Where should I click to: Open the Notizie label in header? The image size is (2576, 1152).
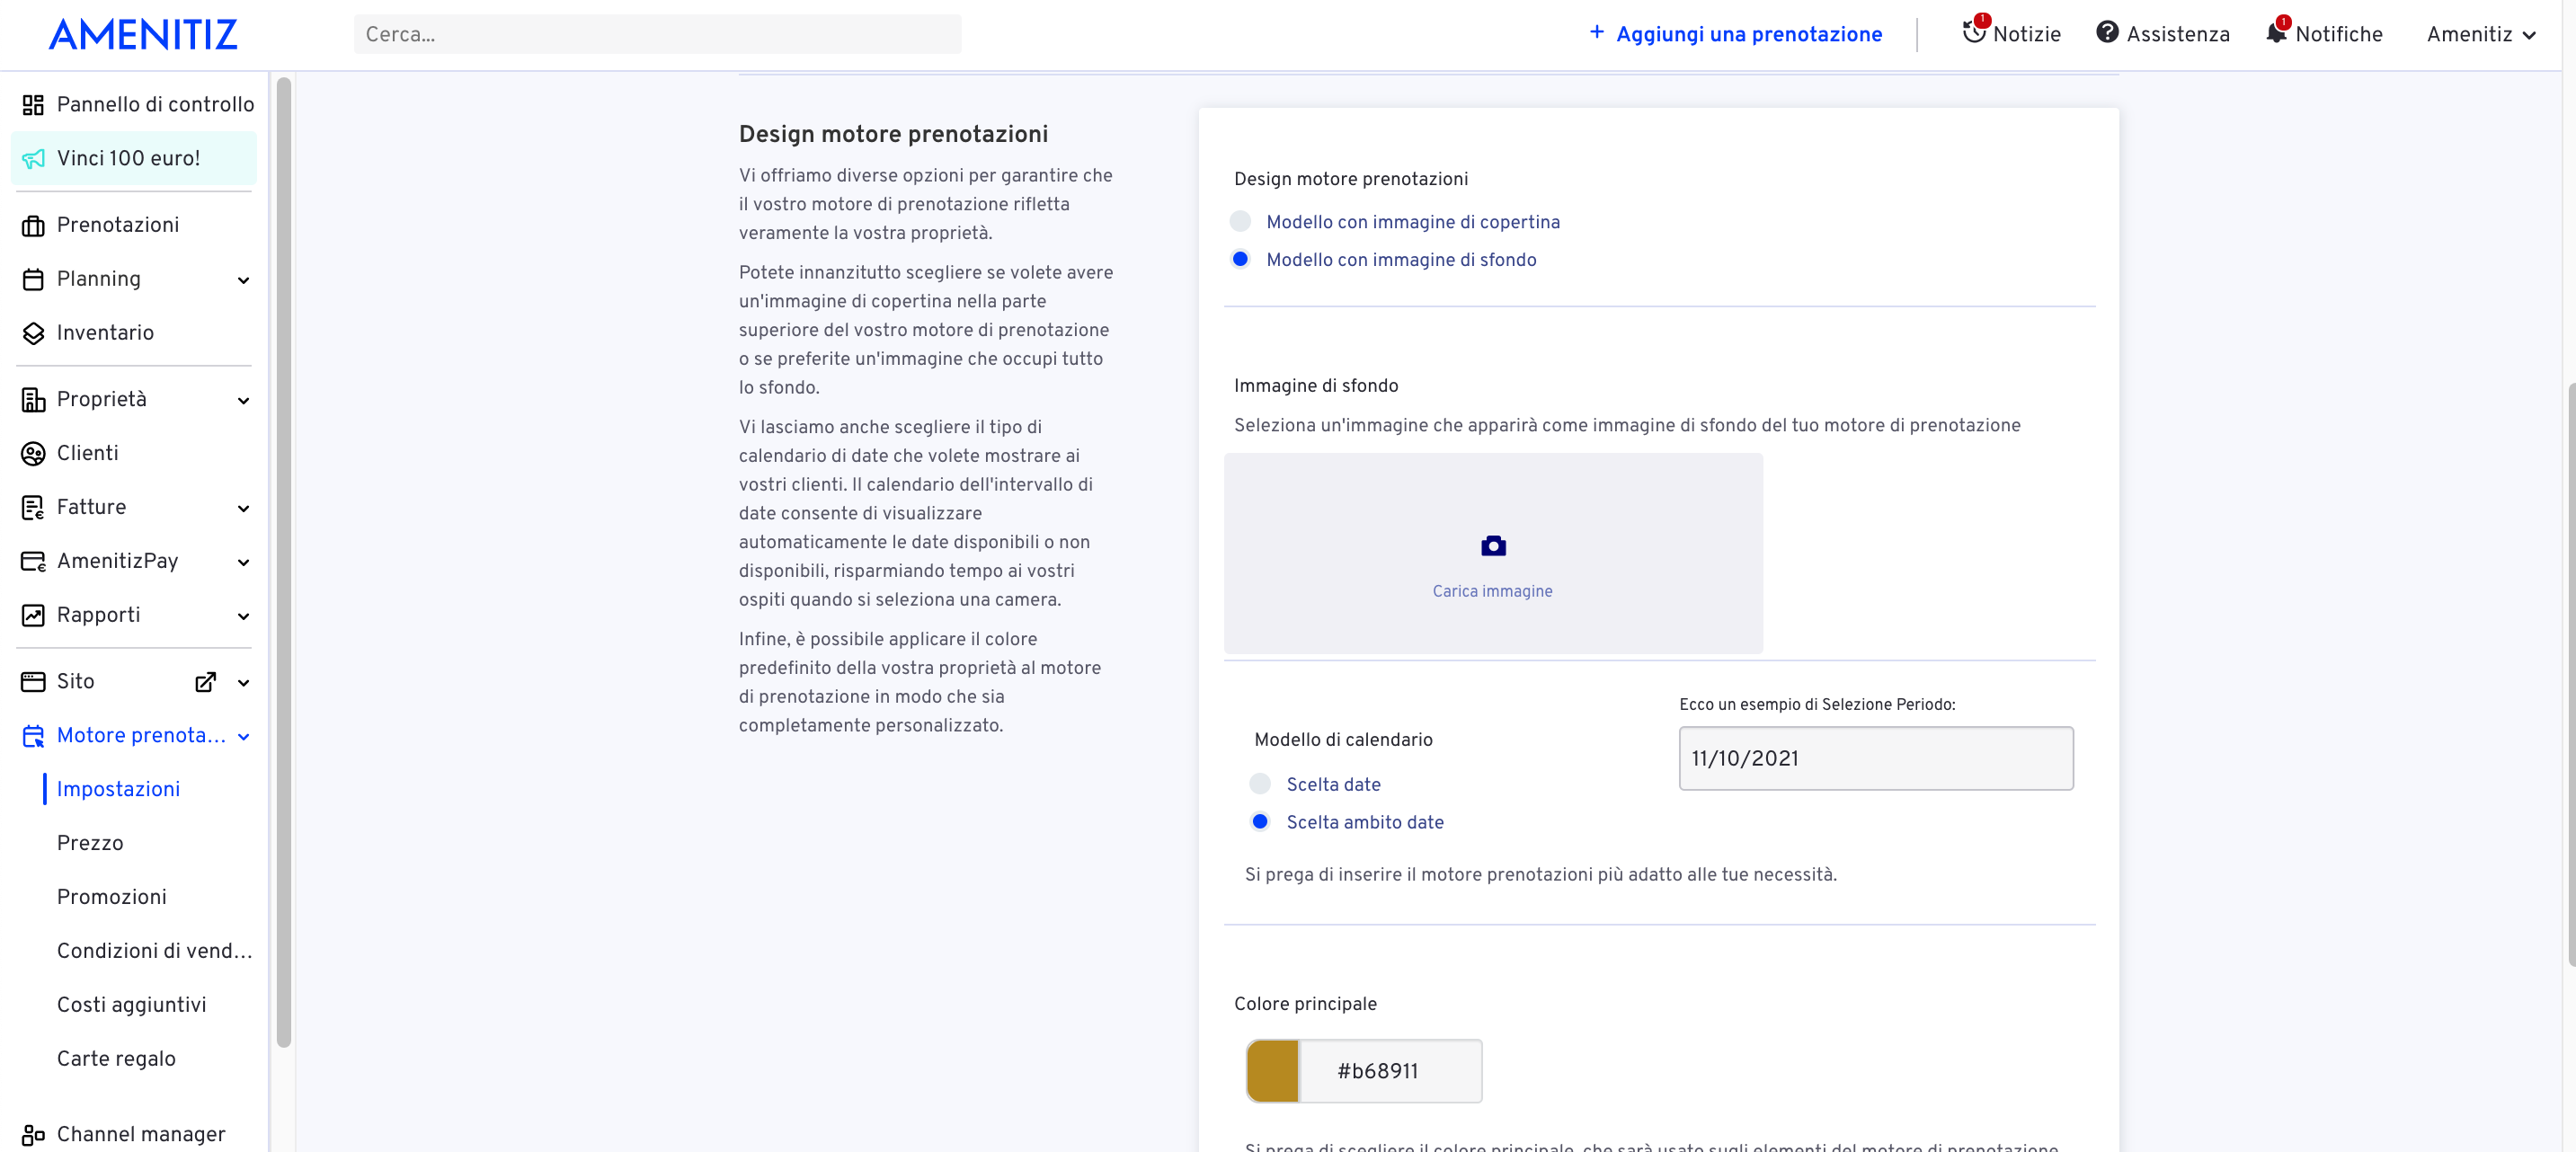point(2027,35)
